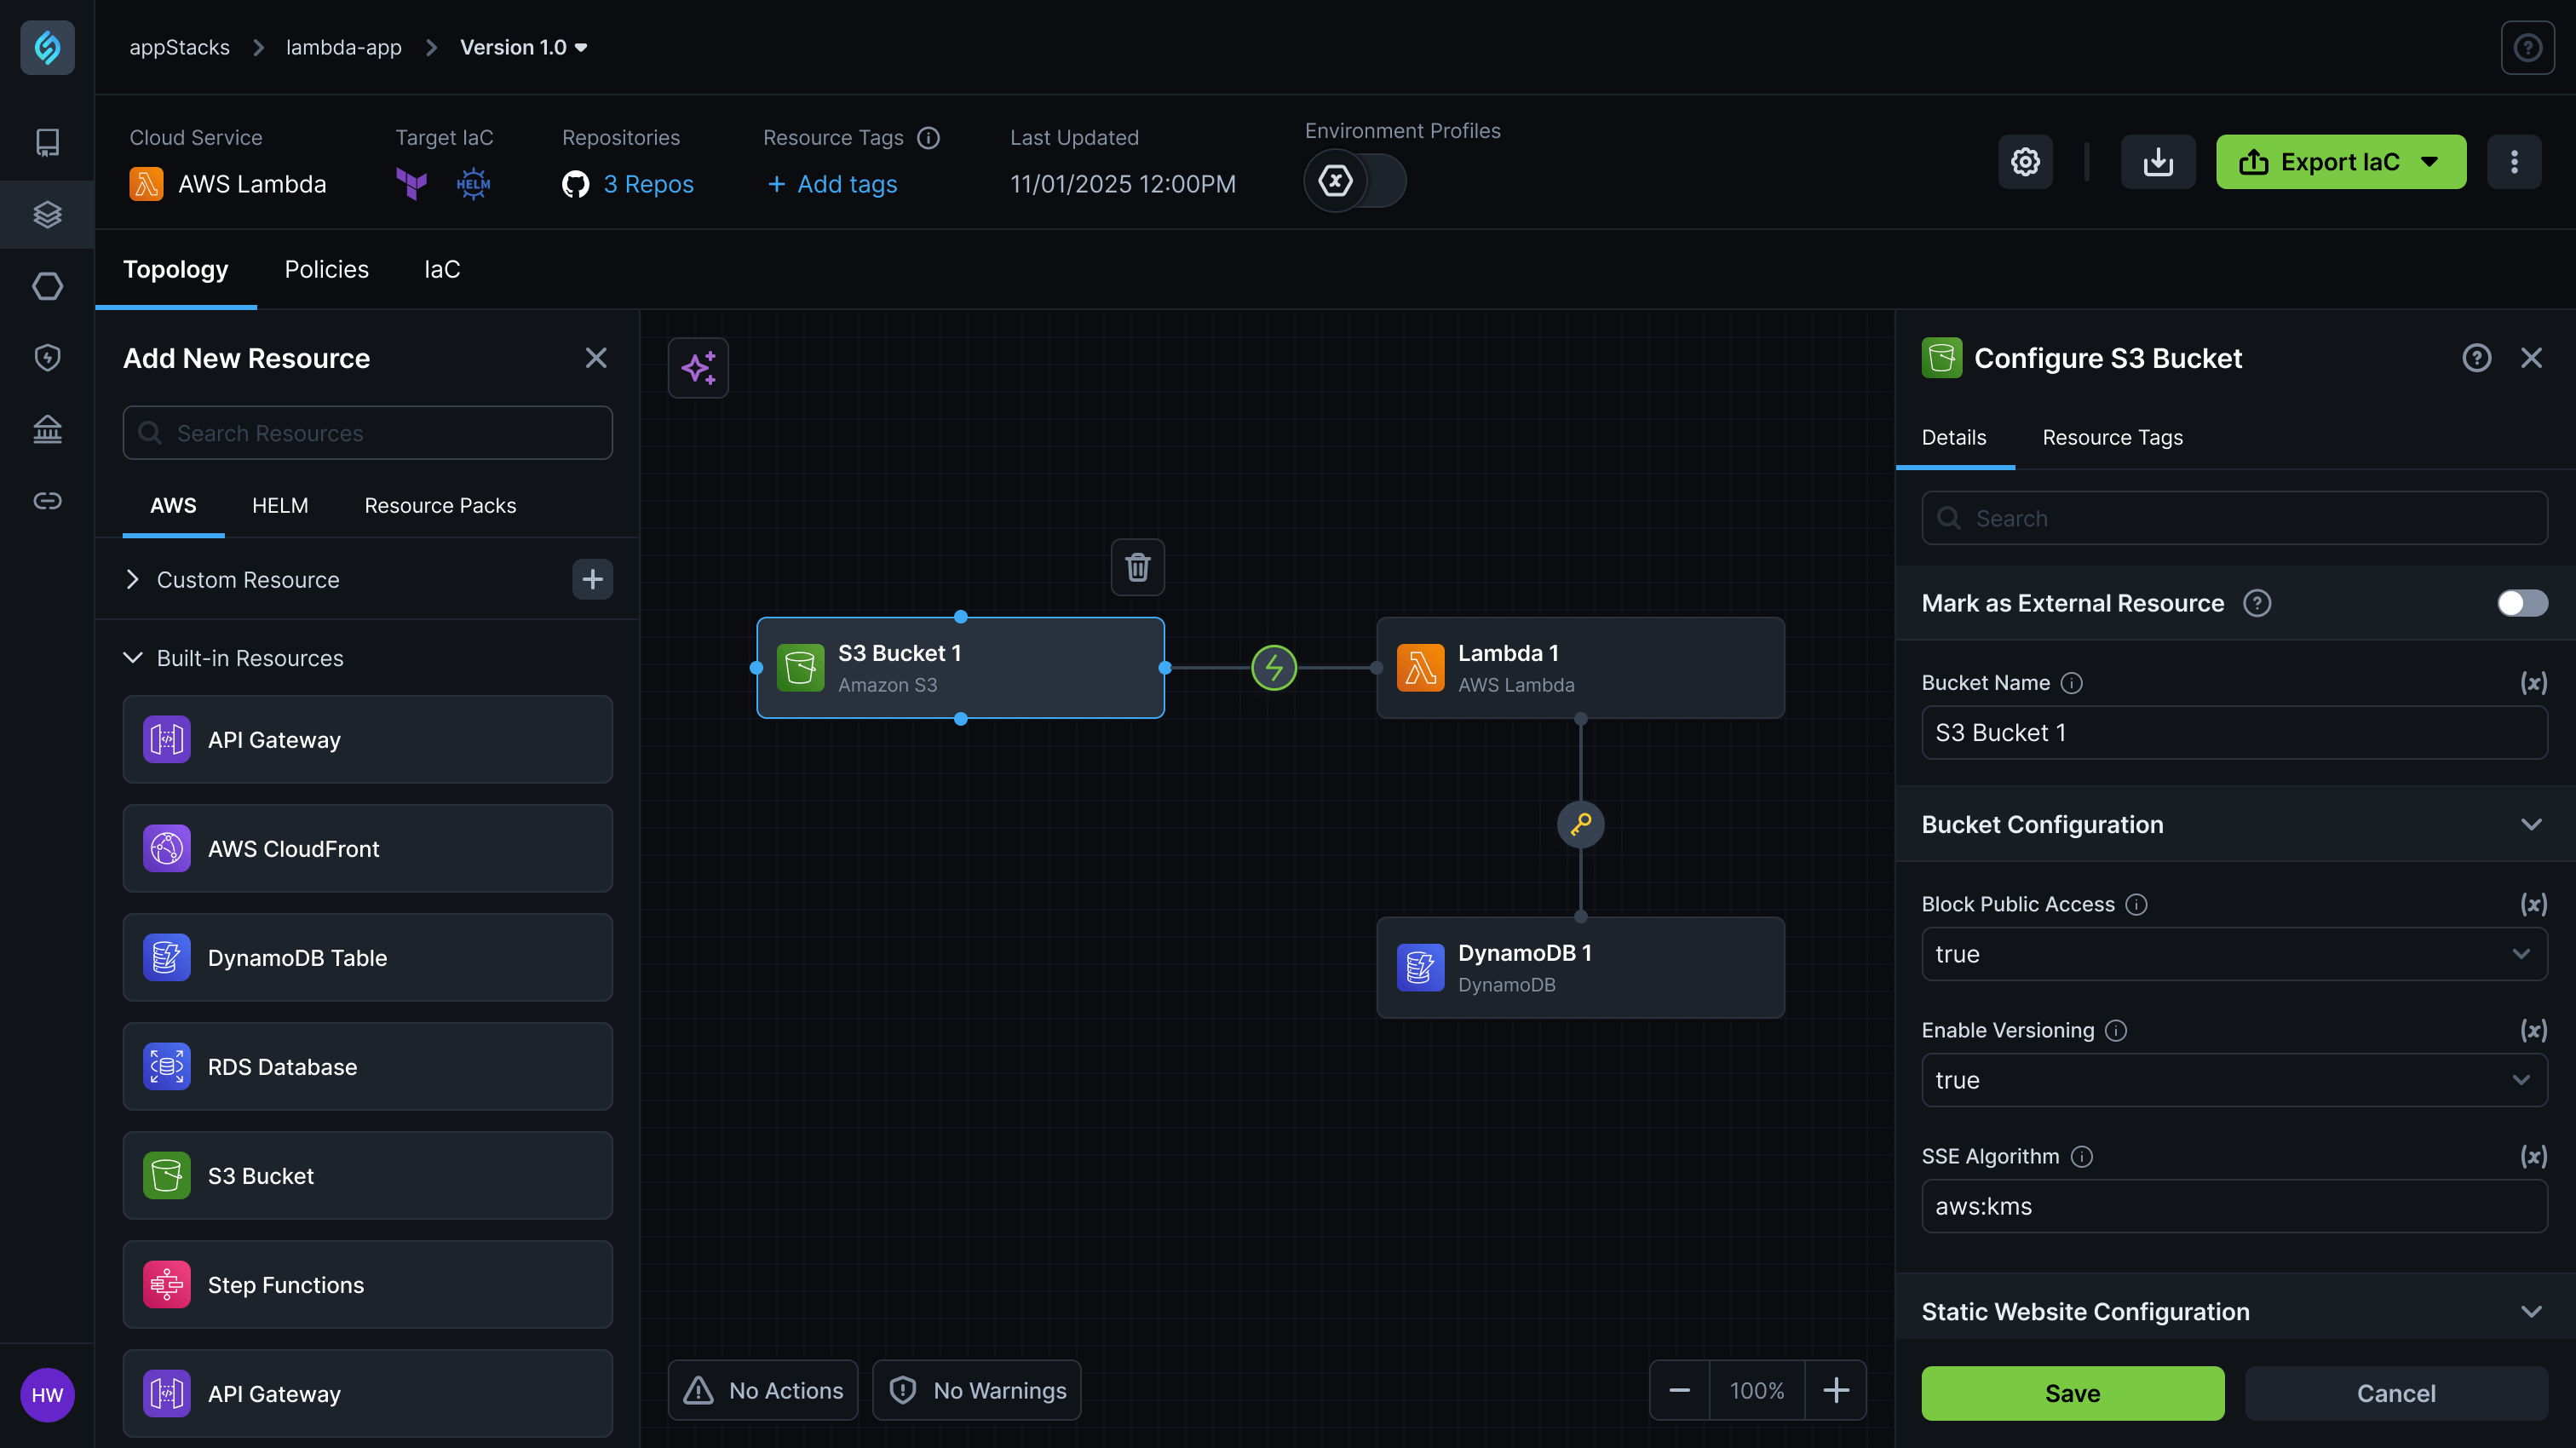Image resolution: width=2576 pixels, height=1448 pixels.
Task: Click the Resource Tags info icon
Action: [x=928, y=138]
